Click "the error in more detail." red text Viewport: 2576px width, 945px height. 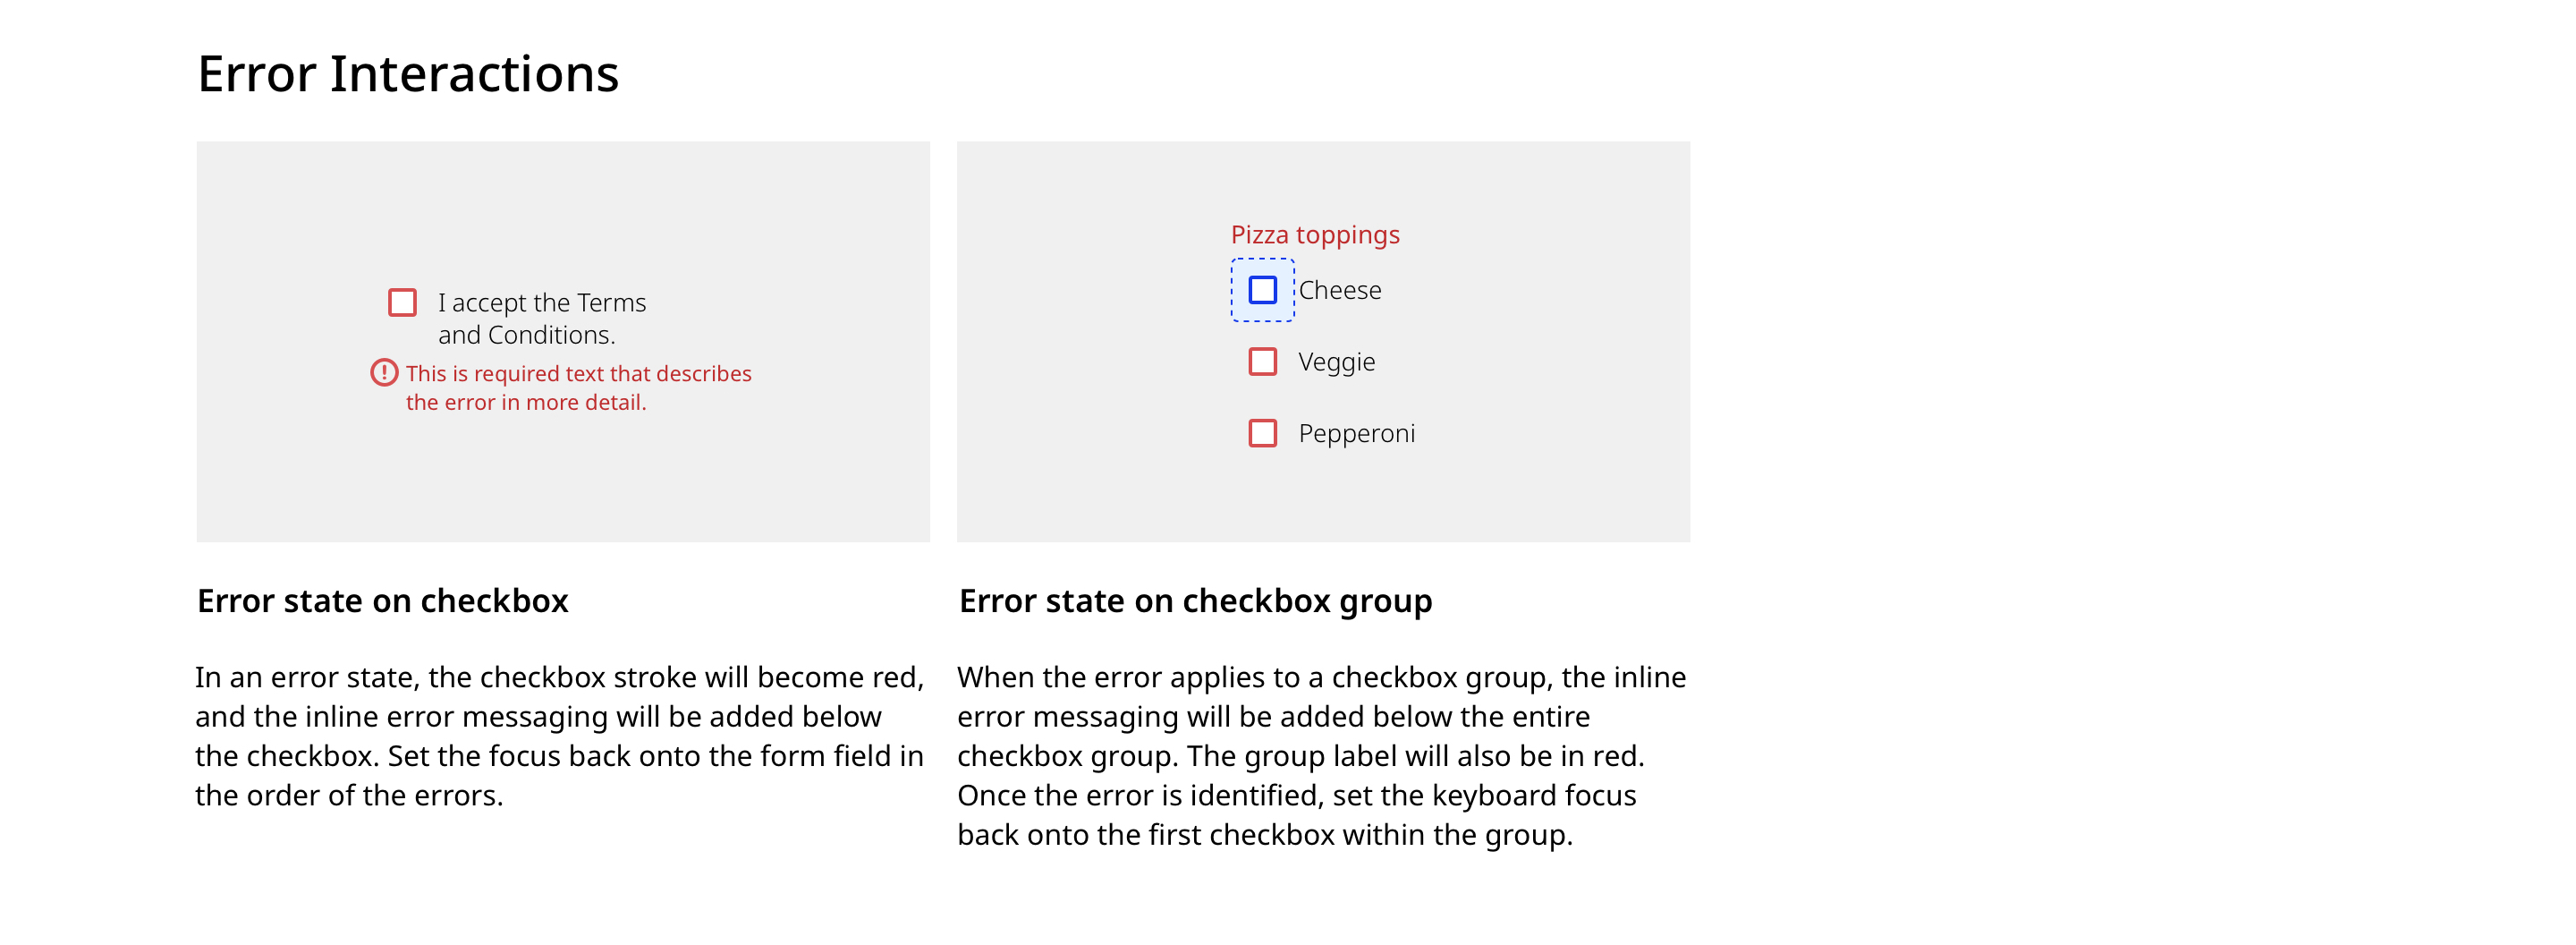(x=526, y=403)
